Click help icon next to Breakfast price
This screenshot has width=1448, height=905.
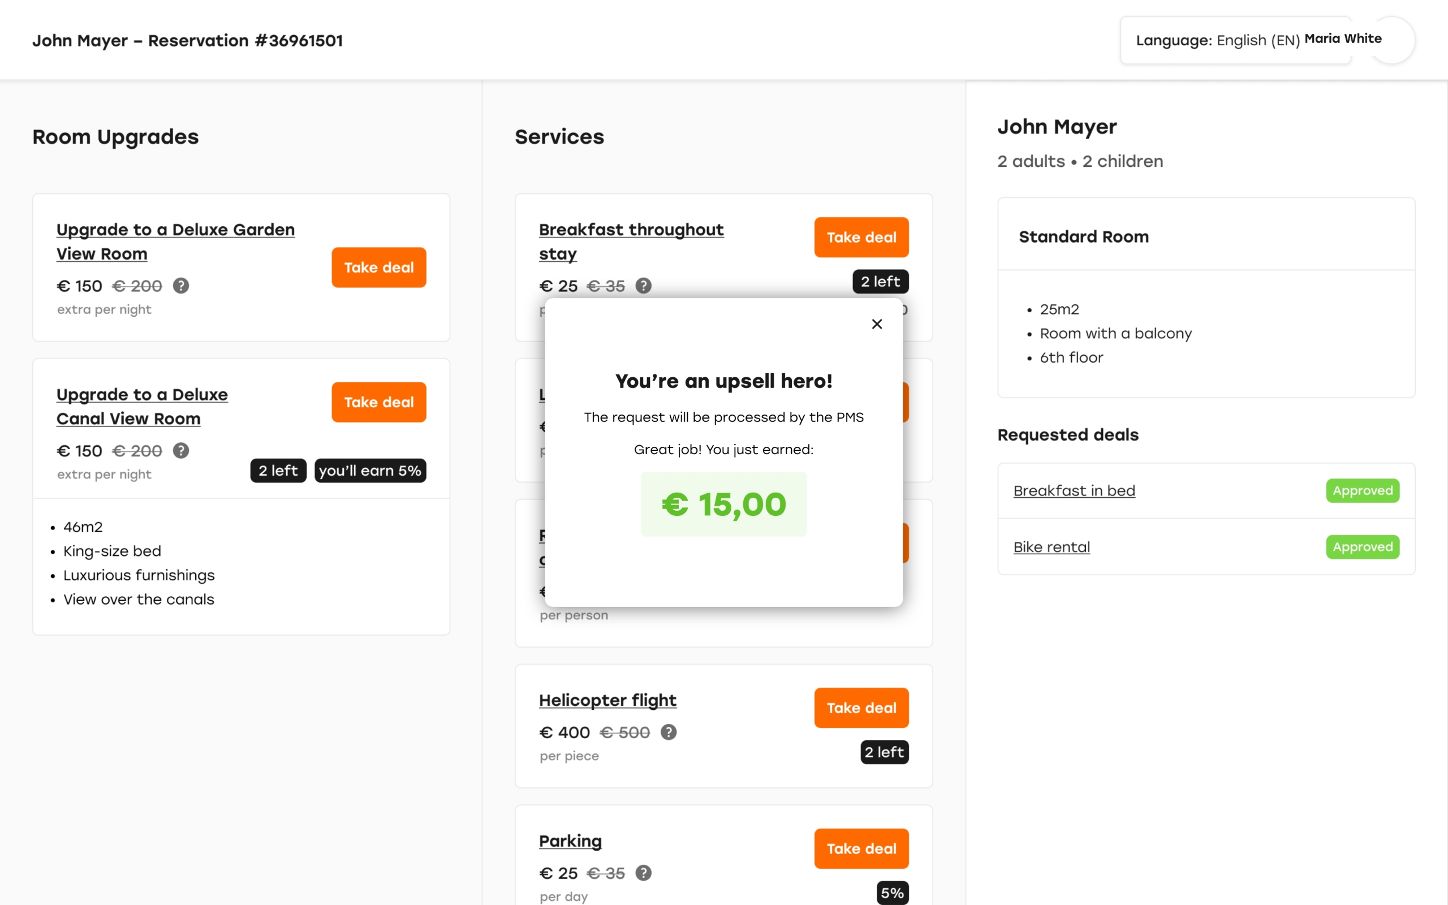[x=644, y=286]
